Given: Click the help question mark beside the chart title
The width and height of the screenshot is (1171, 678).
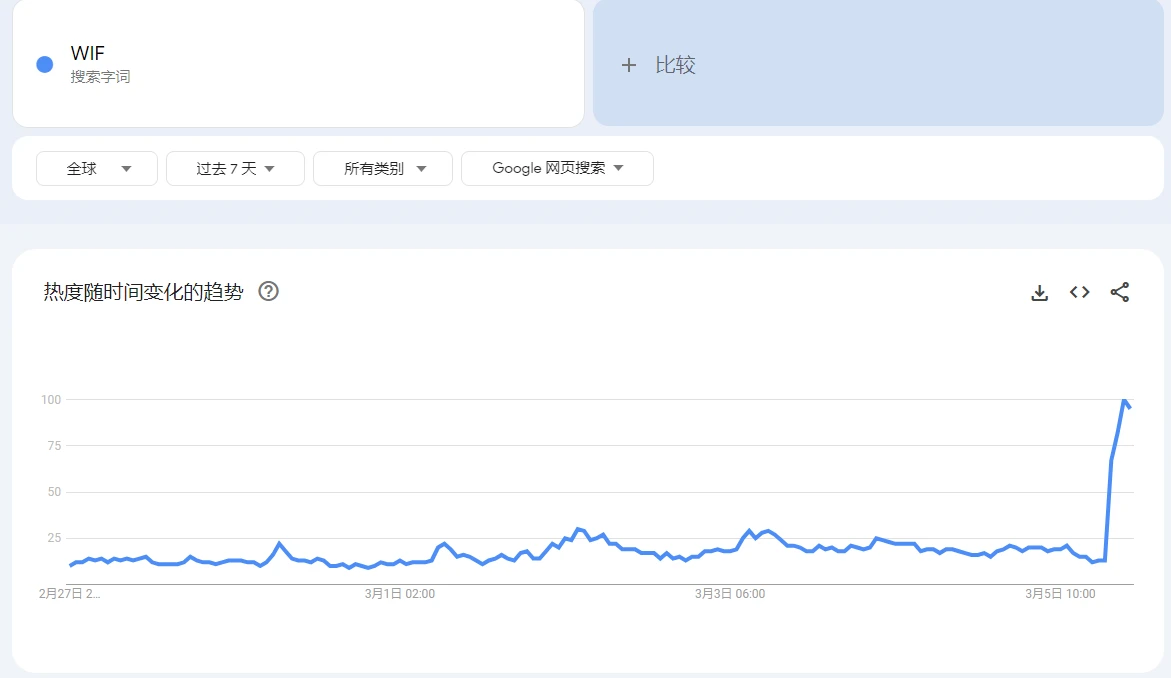Looking at the screenshot, I should click(267, 291).
